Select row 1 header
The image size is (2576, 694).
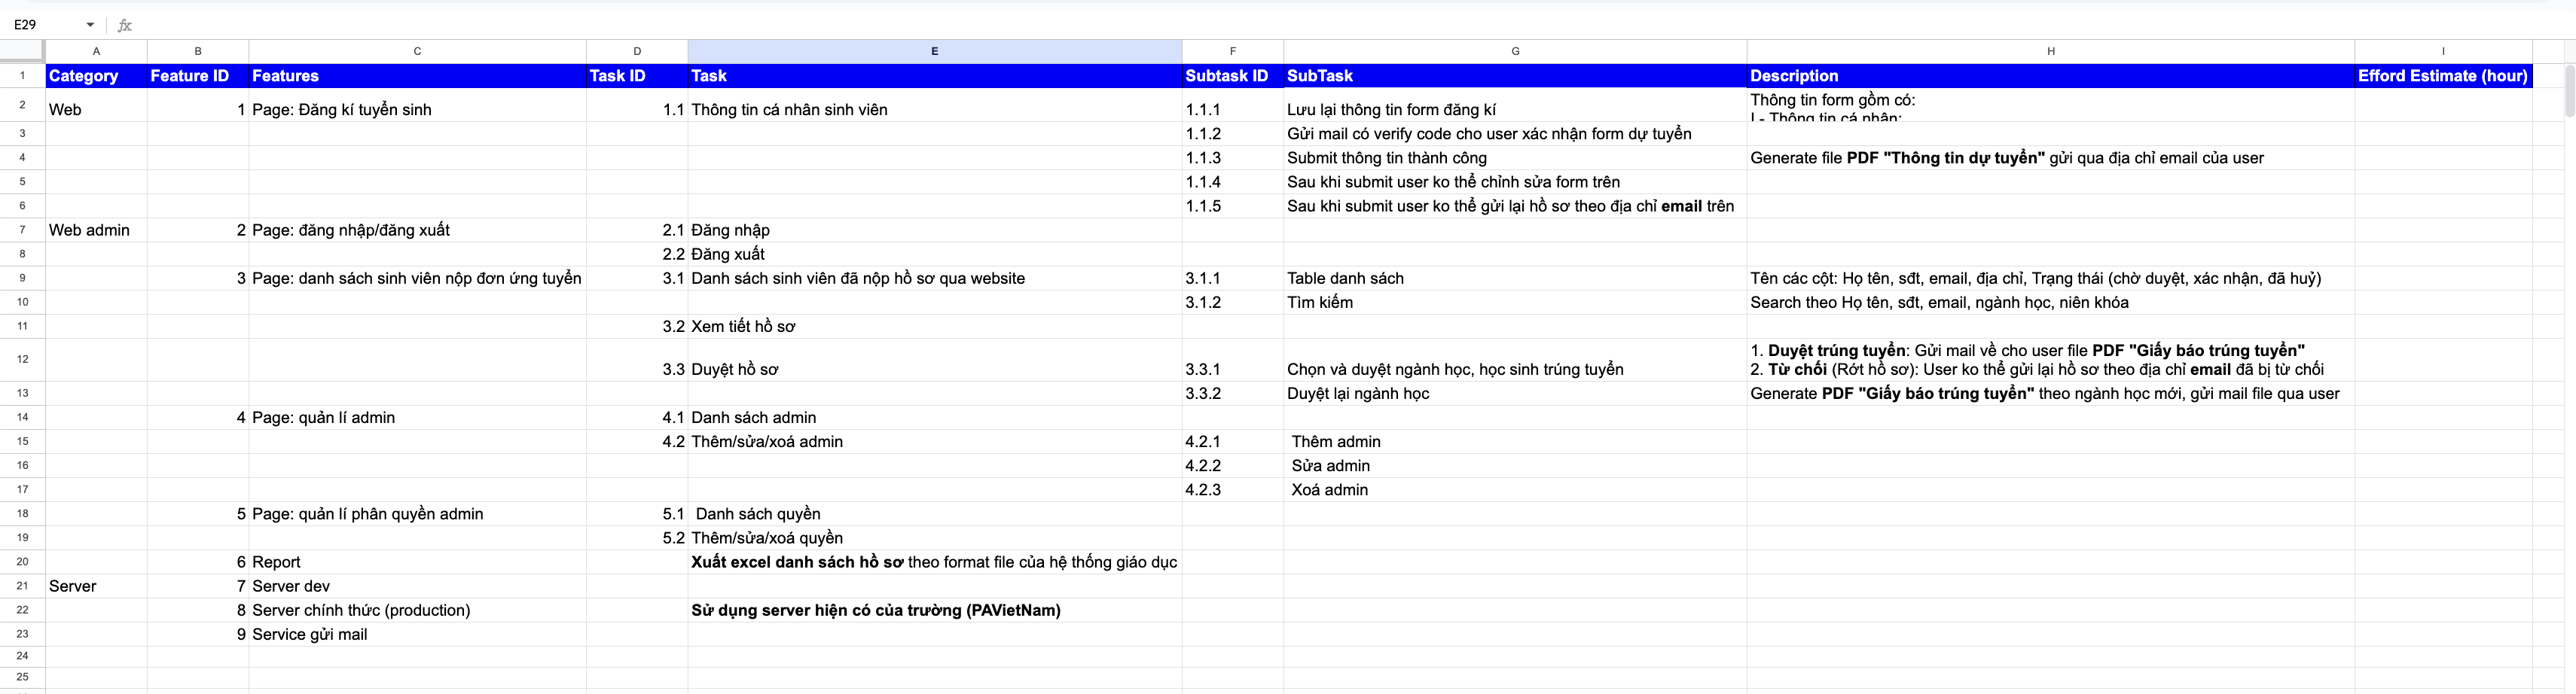22,76
